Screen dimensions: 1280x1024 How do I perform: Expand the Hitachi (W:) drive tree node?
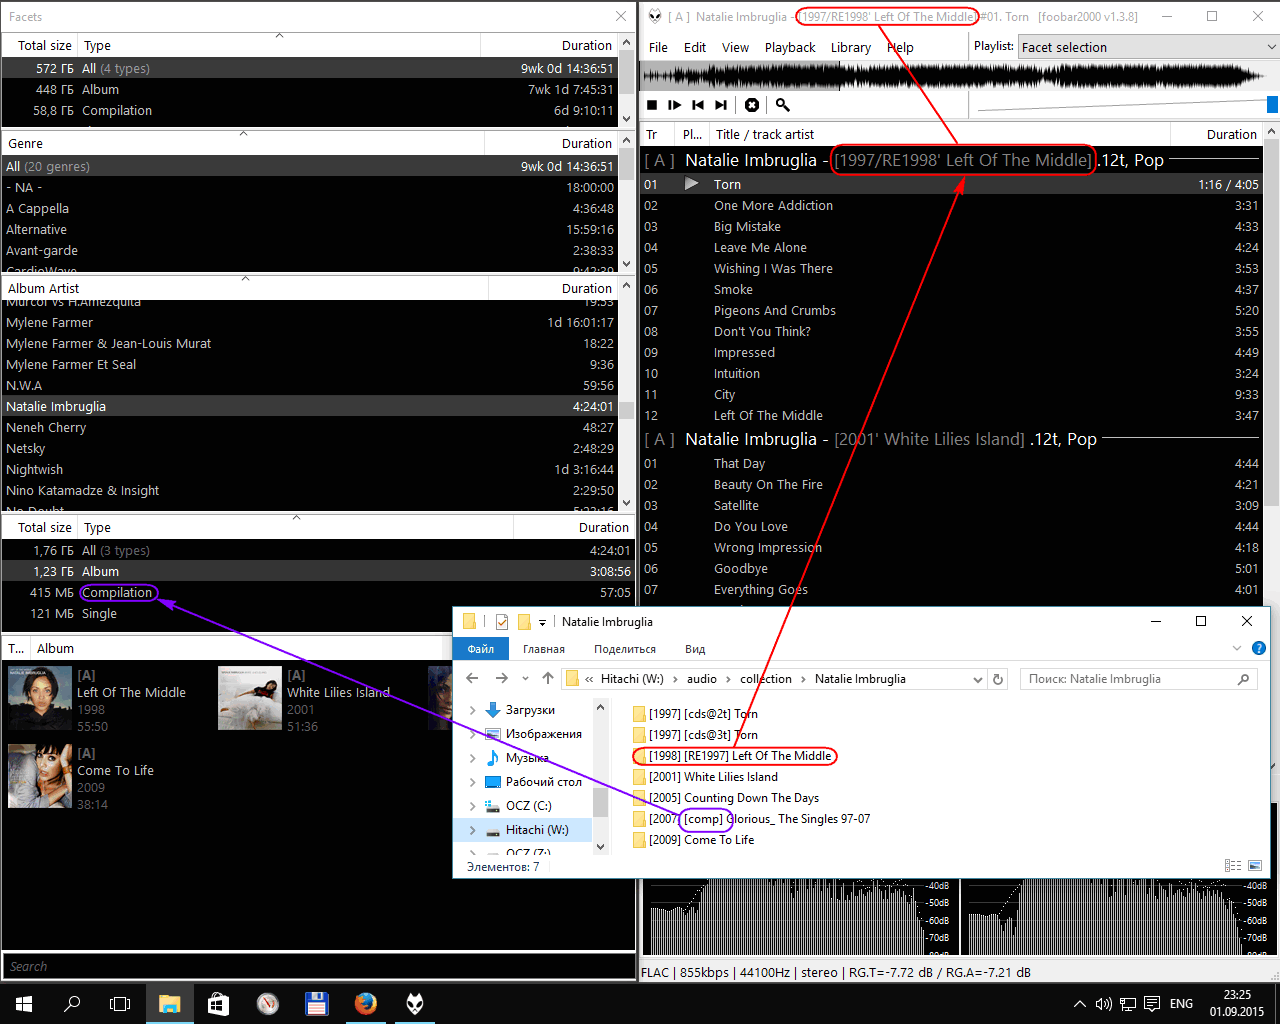472,830
